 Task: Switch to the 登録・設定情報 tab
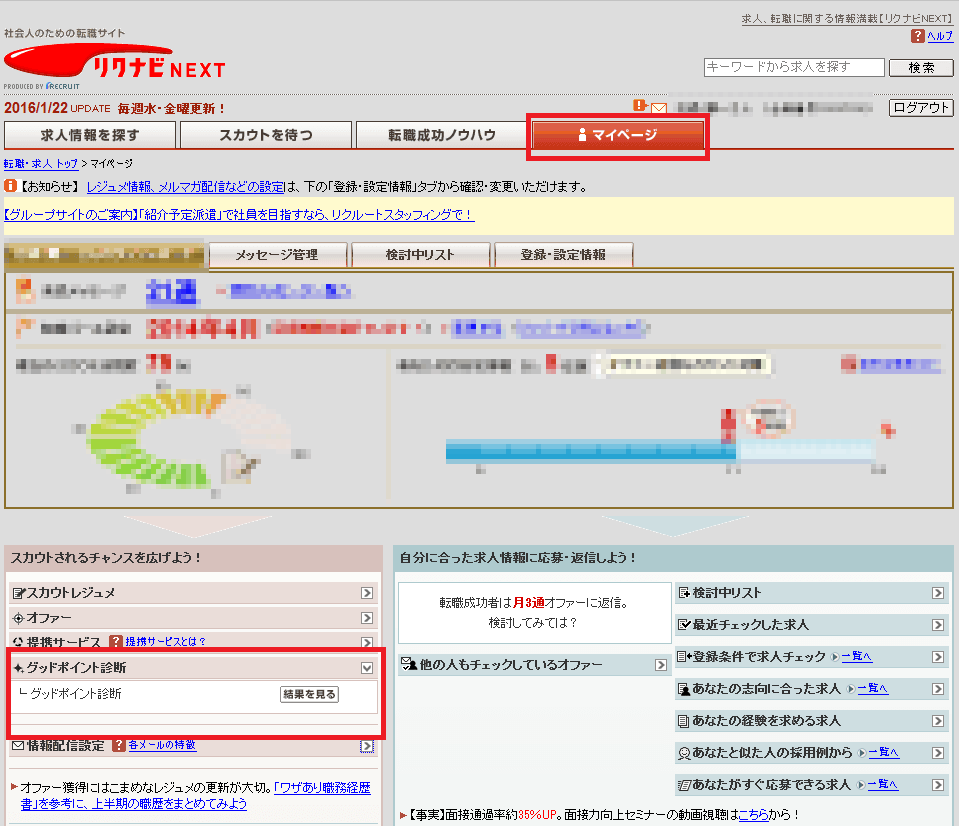click(x=563, y=255)
